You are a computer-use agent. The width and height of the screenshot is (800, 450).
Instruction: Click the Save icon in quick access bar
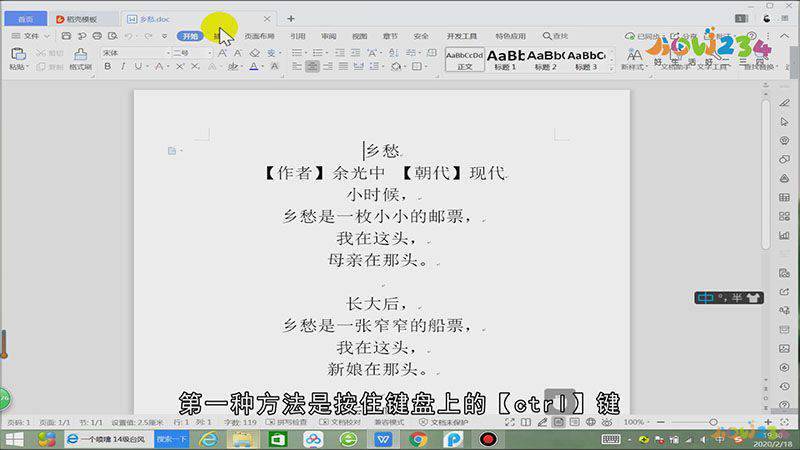pos(66,36)
